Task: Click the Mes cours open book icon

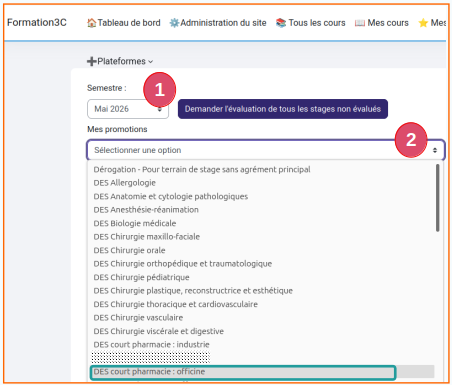Action: pos(360,23)
